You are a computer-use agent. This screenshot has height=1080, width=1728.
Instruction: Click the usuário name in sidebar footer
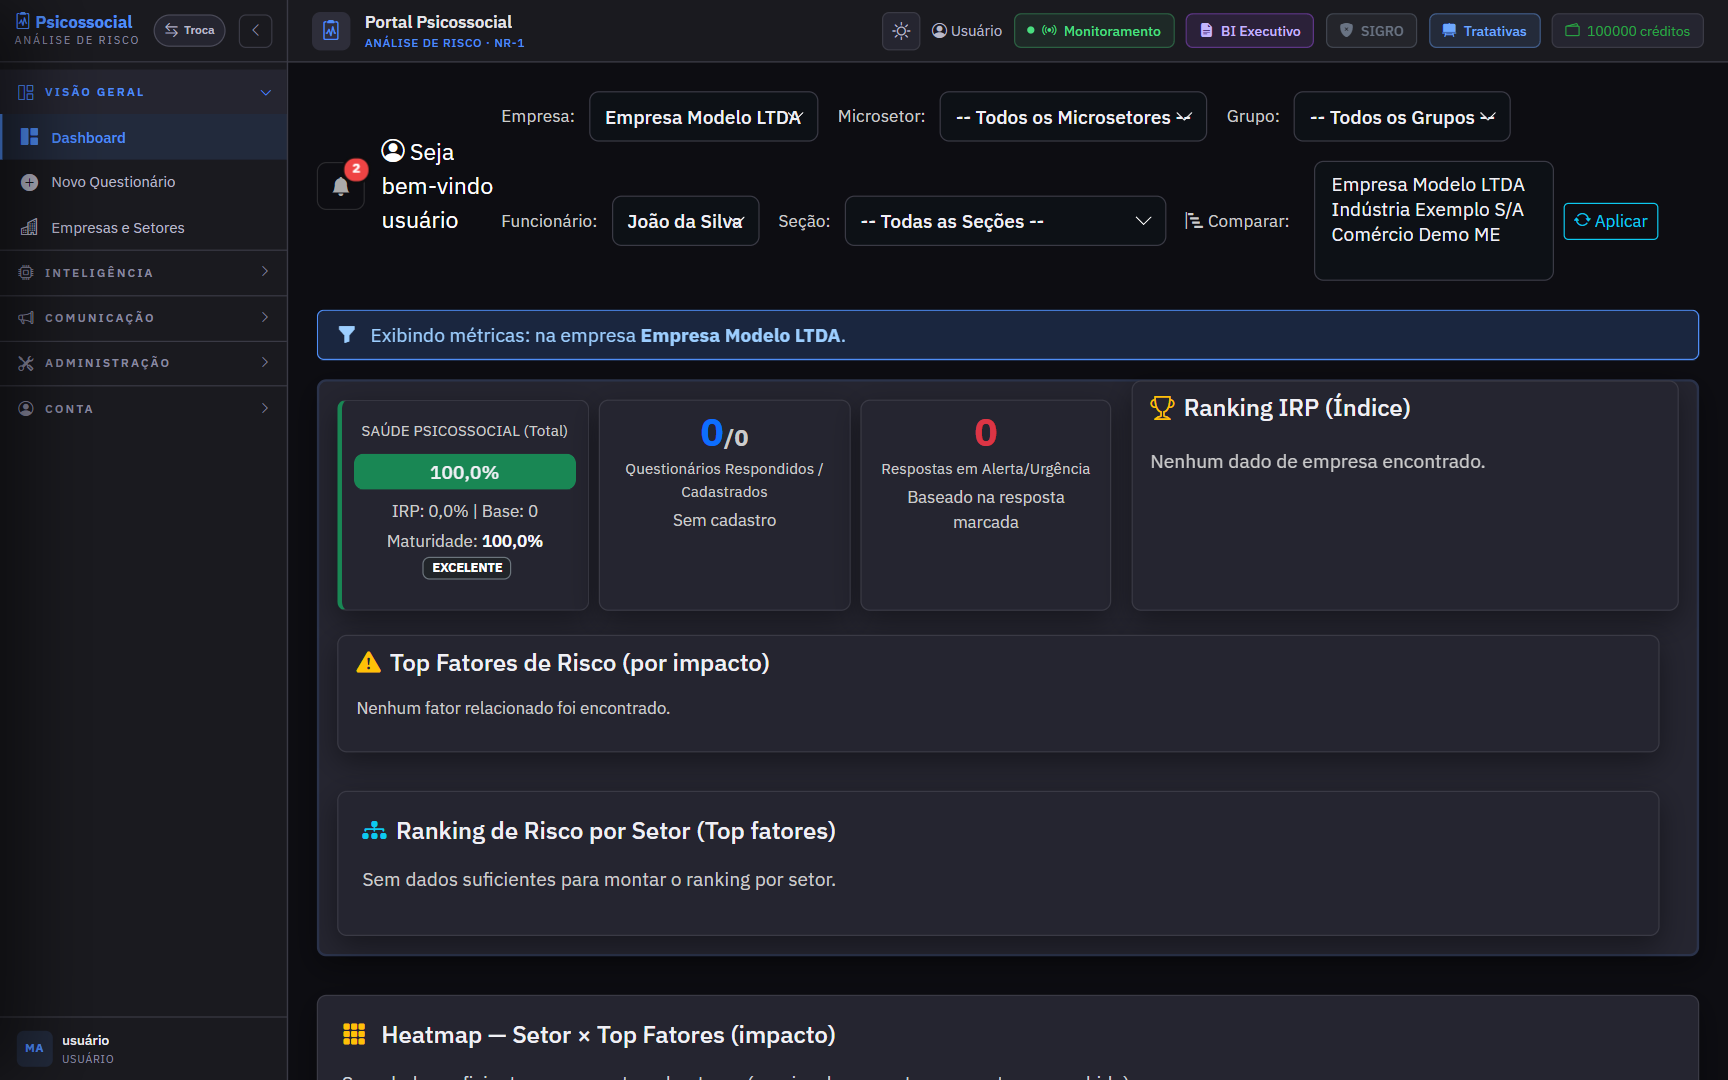pyautogui.click(x=85, y=1040)
